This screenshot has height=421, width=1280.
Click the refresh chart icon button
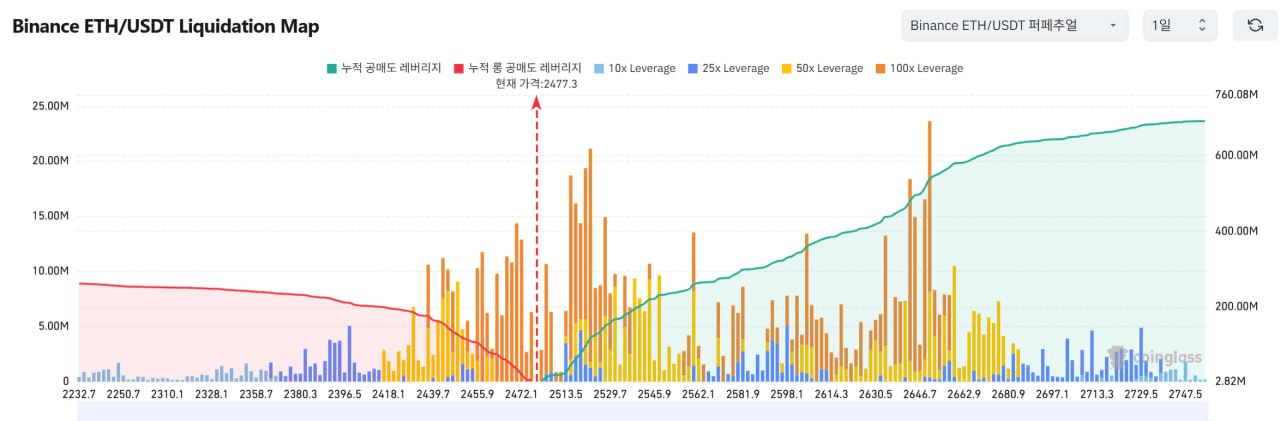coord(1254,25)
